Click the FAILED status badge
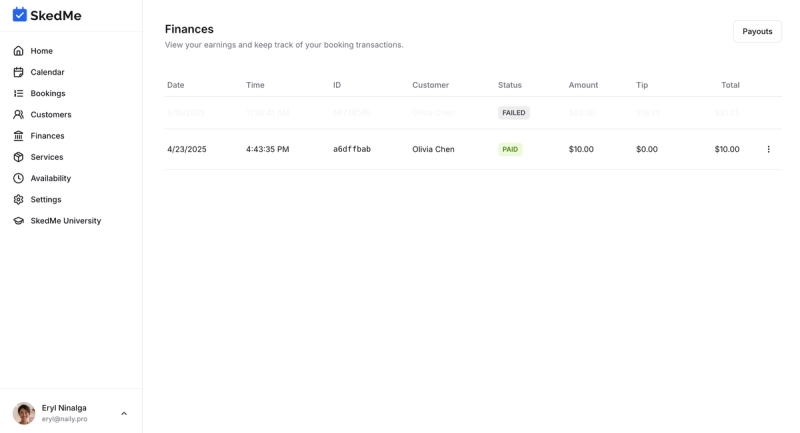This screenshot has width=800, height=433. pyautogui.click(x=514, y=113)
